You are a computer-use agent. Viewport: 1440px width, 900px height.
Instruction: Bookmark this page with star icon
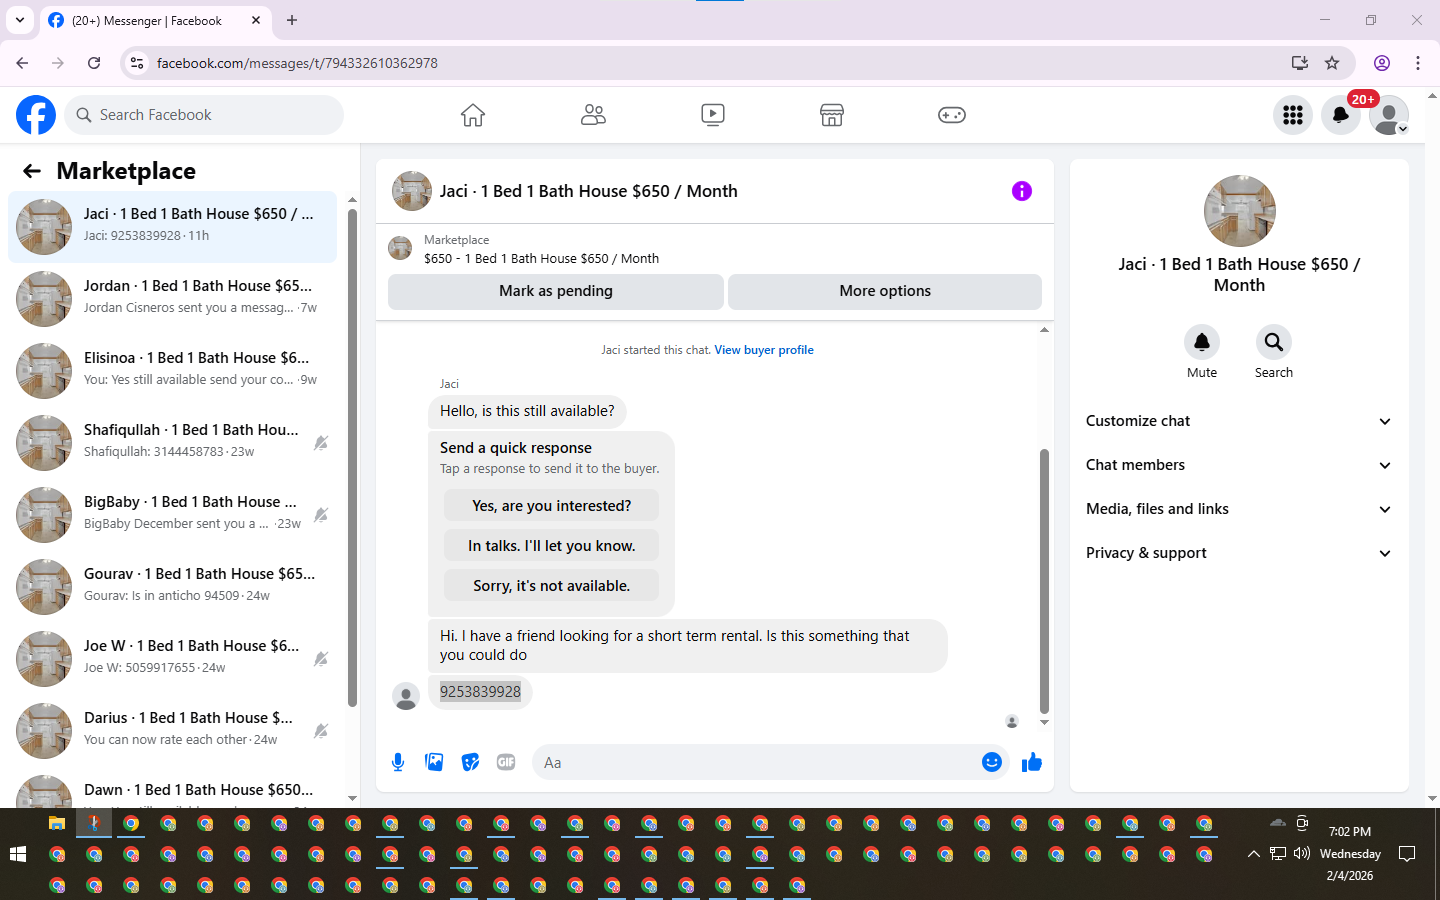[x=1332, y=63]
